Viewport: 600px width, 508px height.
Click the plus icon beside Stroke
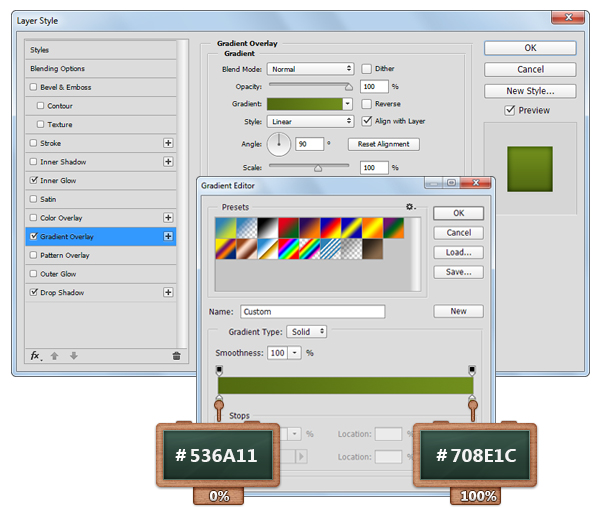click(168, 143)
